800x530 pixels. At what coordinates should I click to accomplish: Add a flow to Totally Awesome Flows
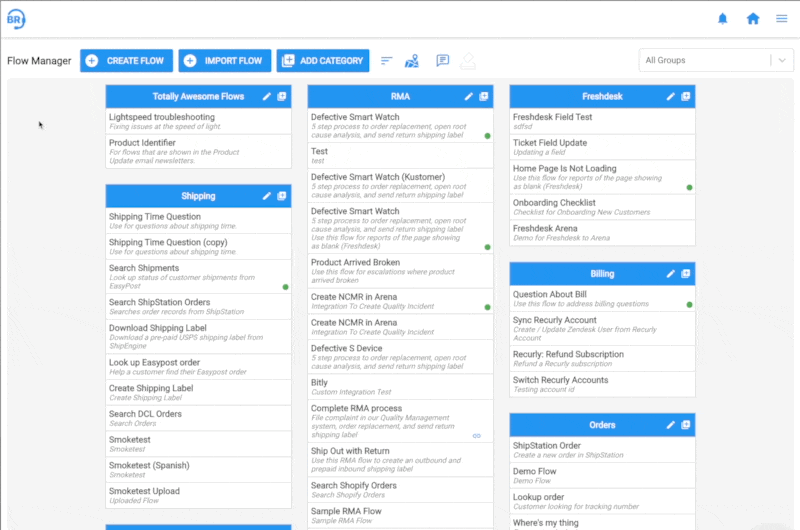[x=282, y=96]
